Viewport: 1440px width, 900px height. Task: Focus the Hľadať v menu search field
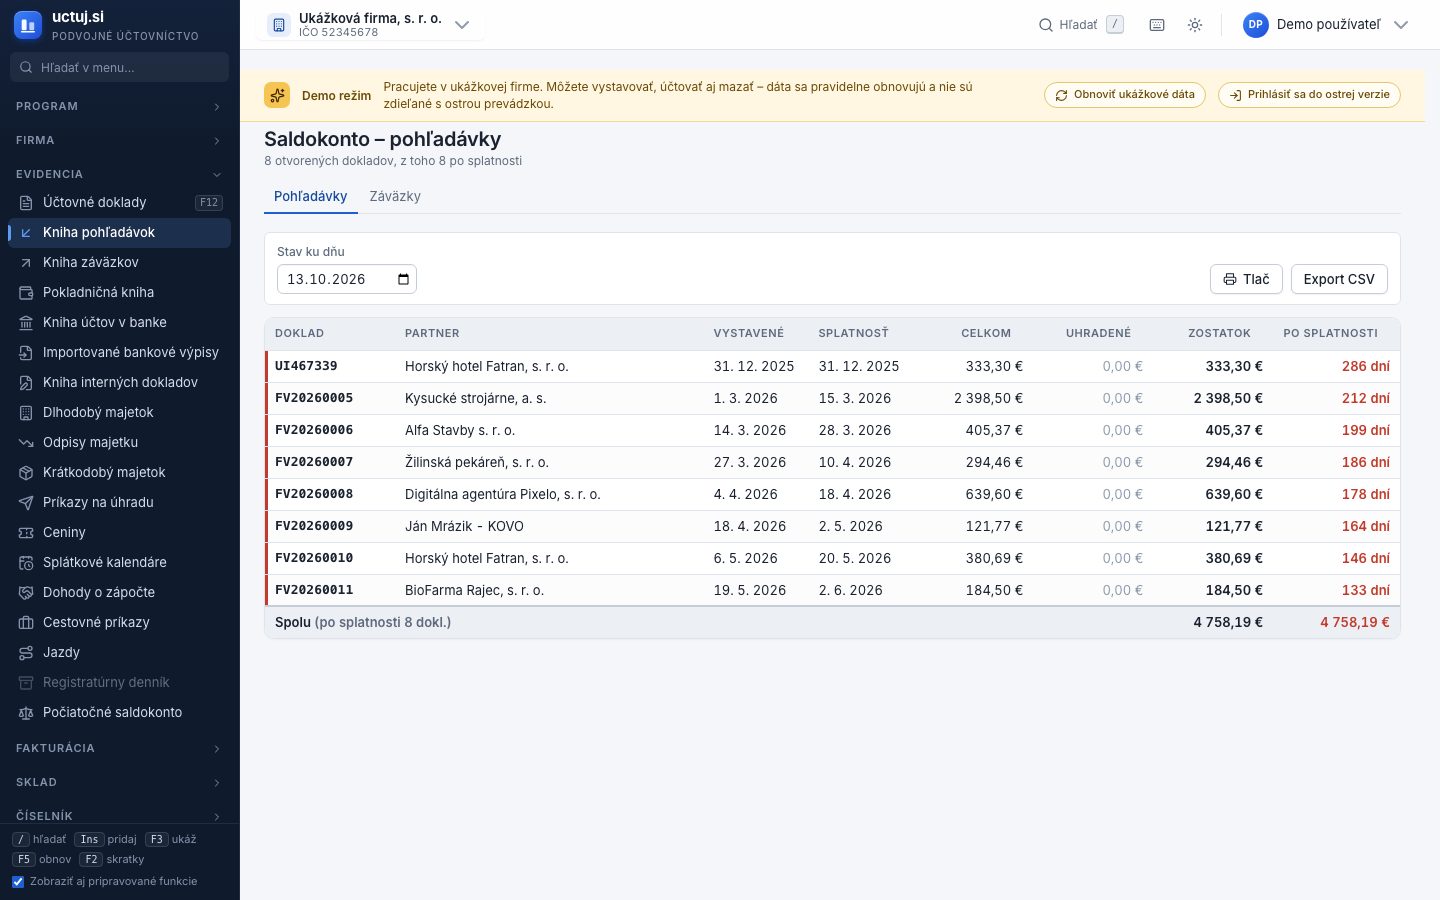tap(119, 67)
